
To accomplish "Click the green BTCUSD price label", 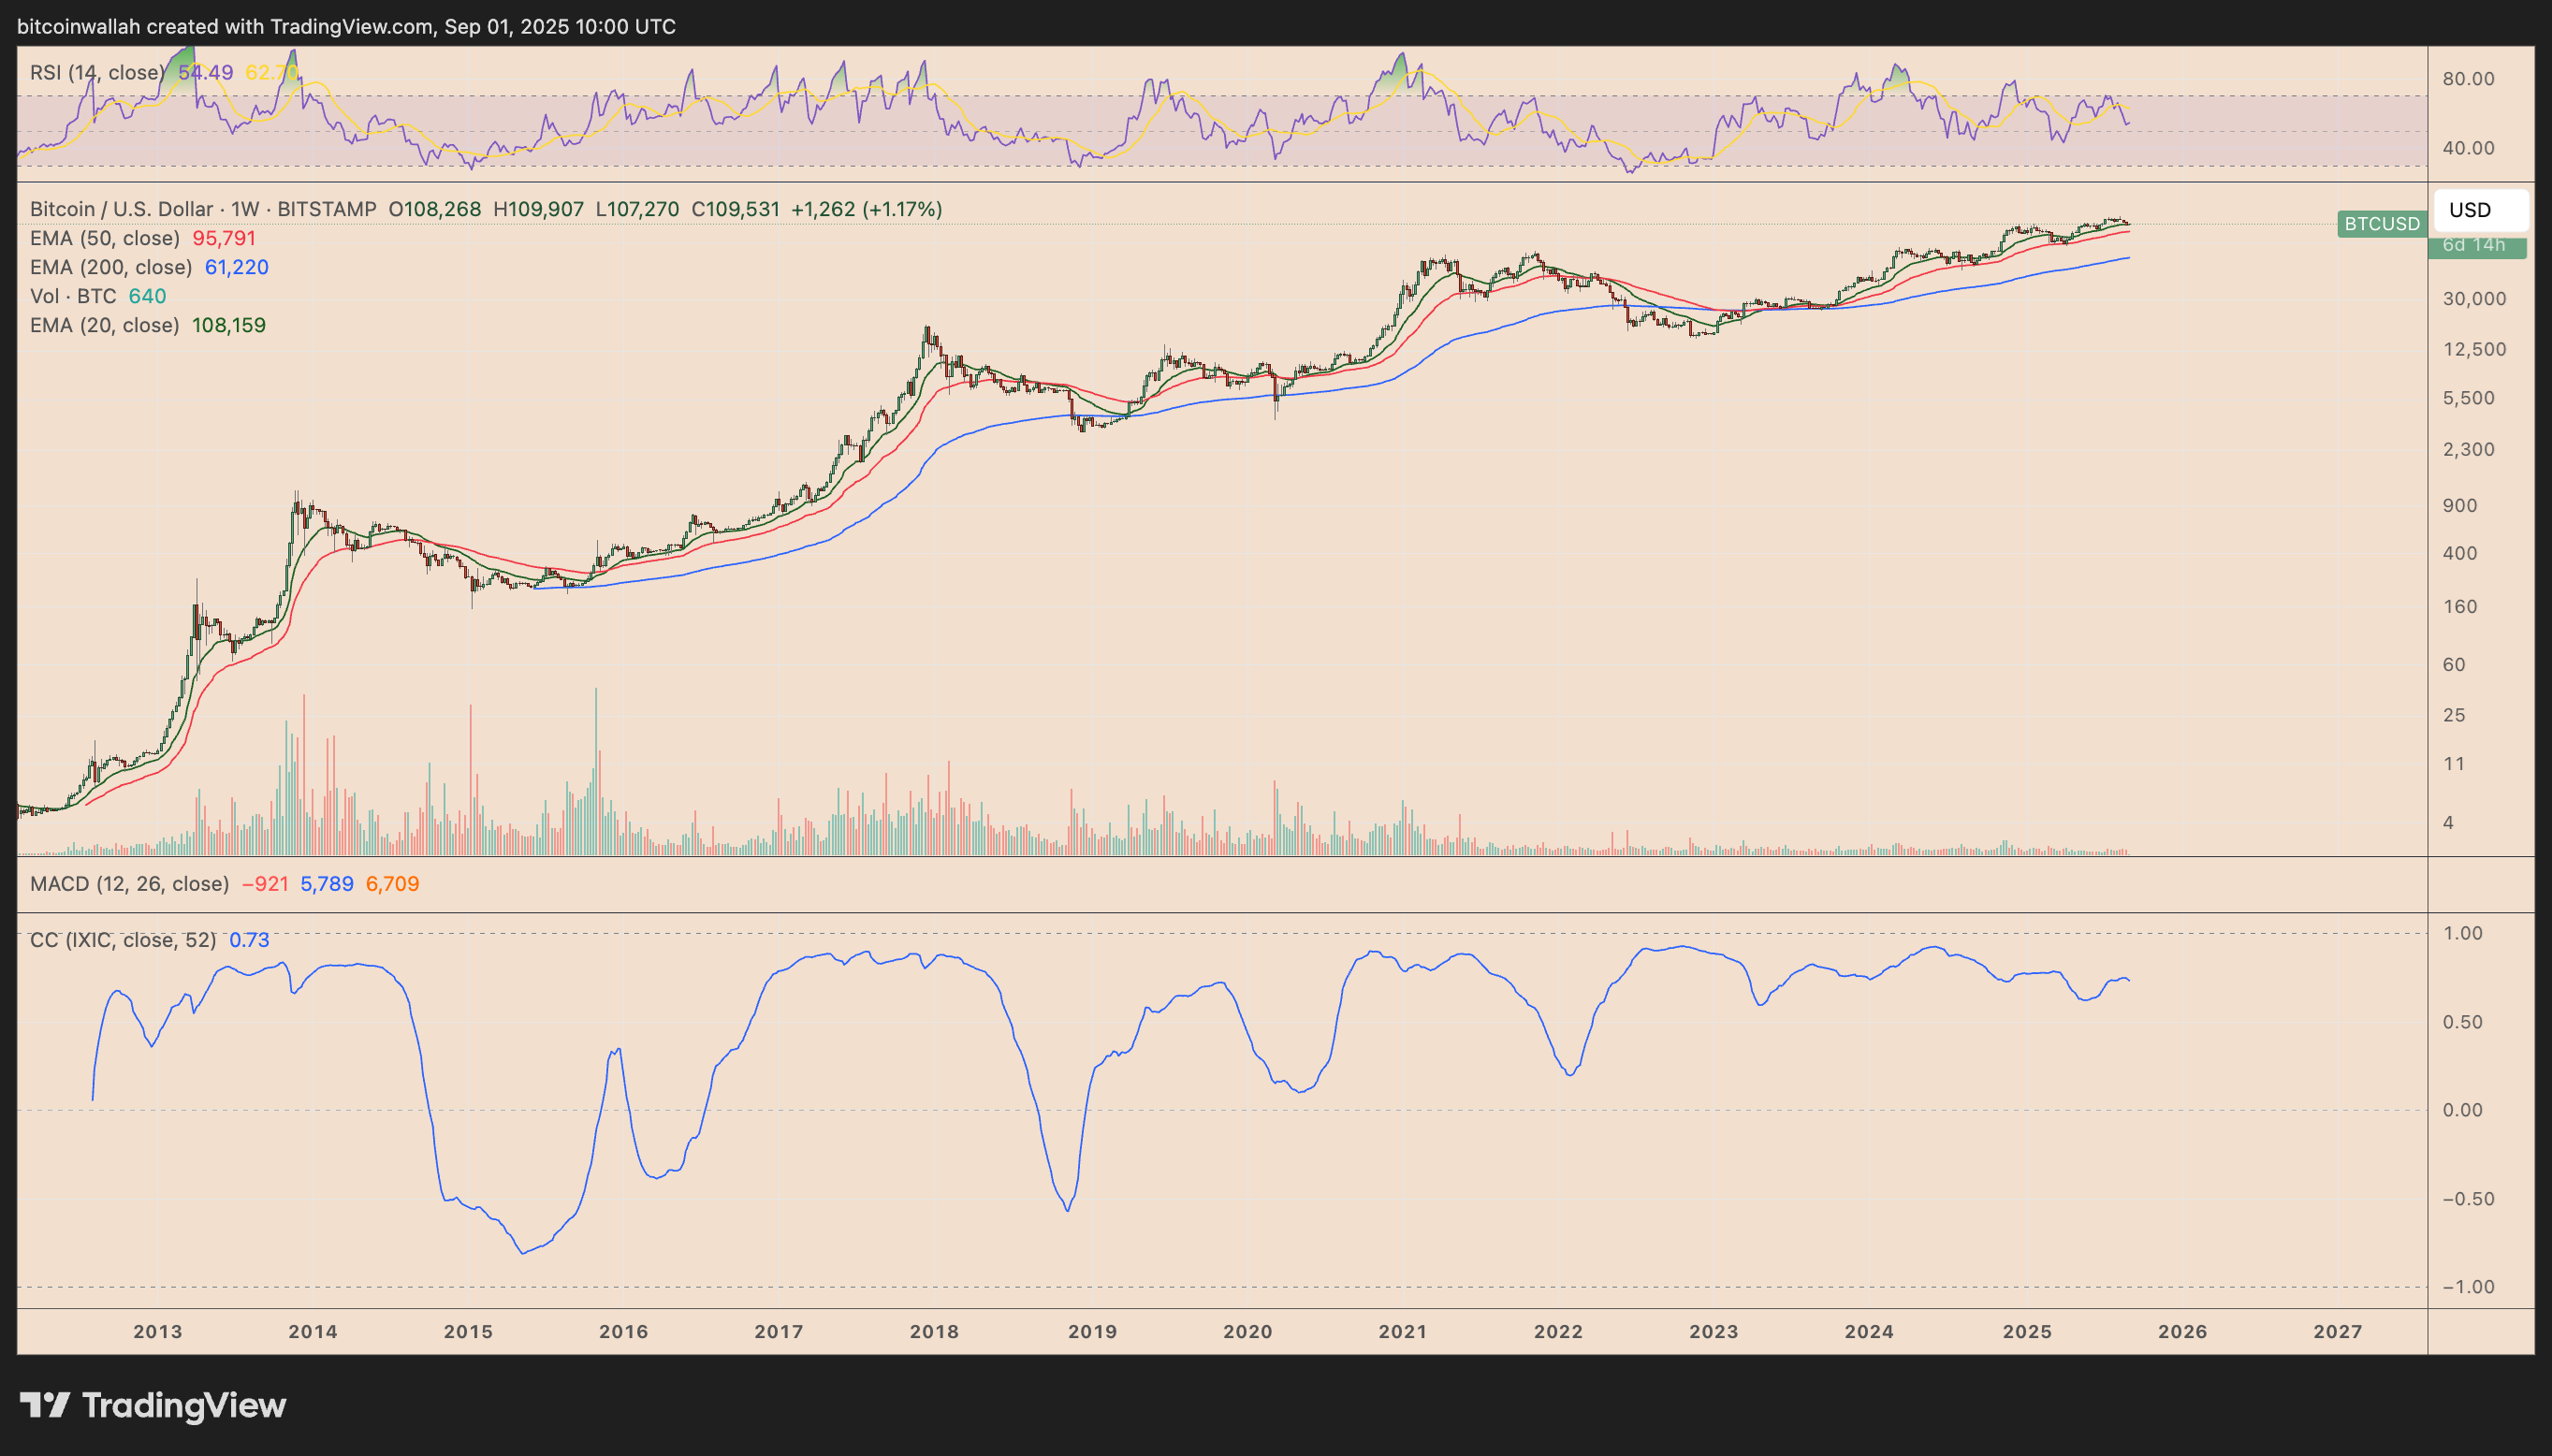I will coord(2381,224).
